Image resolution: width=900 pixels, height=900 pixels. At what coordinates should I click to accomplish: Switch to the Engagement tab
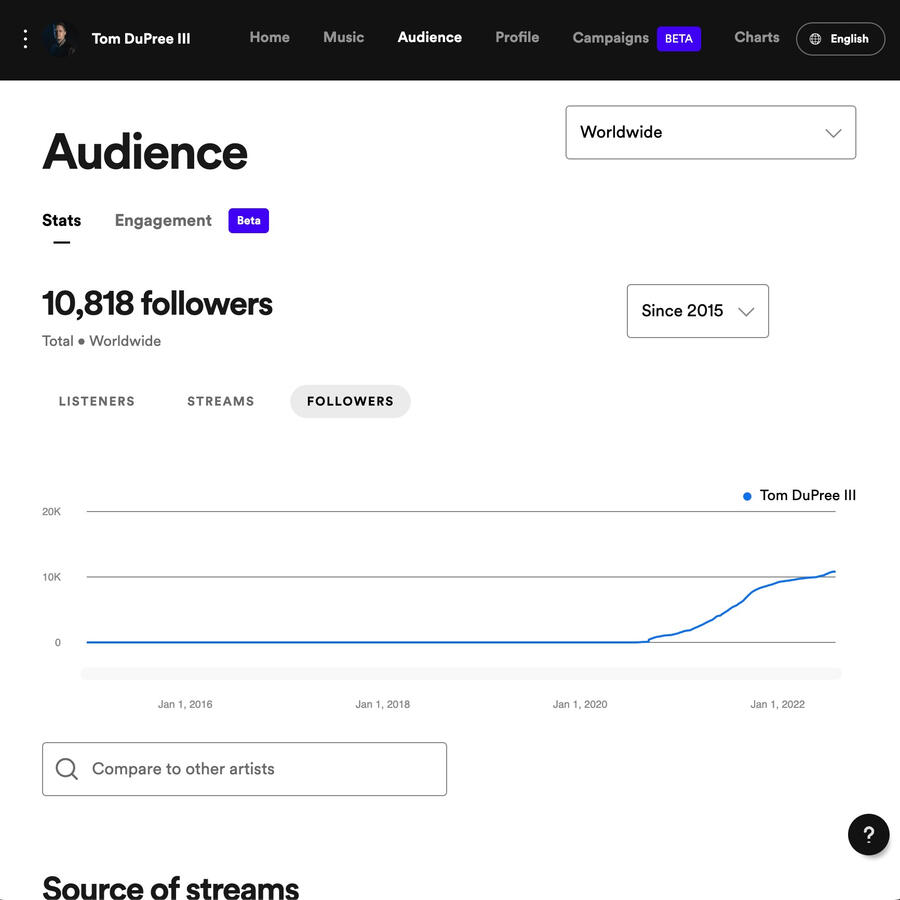(x=162, y=220)
